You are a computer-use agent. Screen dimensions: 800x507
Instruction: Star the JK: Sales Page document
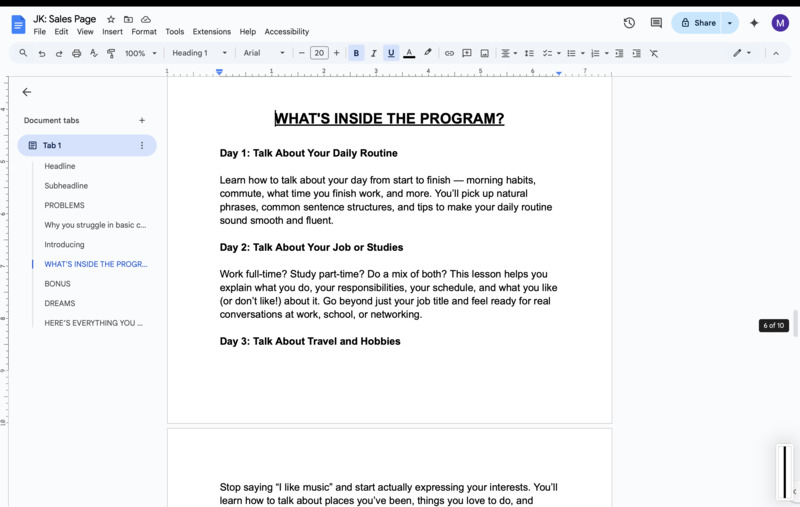111,19
